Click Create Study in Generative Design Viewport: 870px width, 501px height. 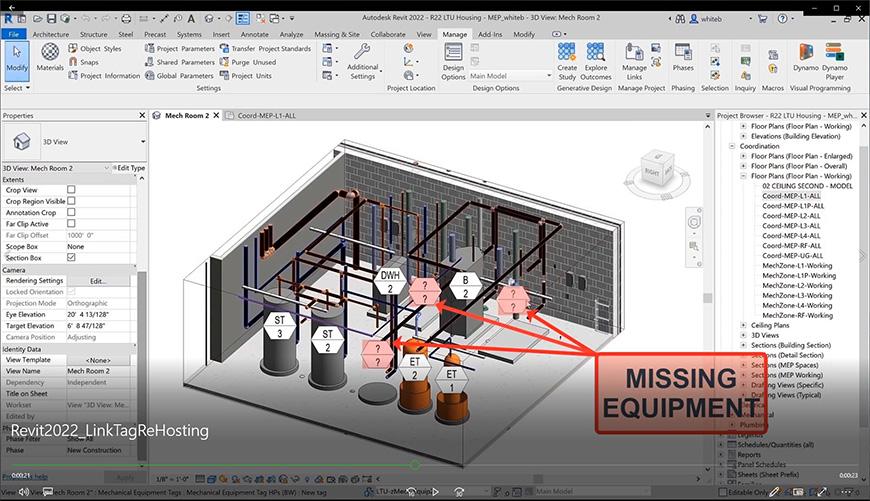567,62
